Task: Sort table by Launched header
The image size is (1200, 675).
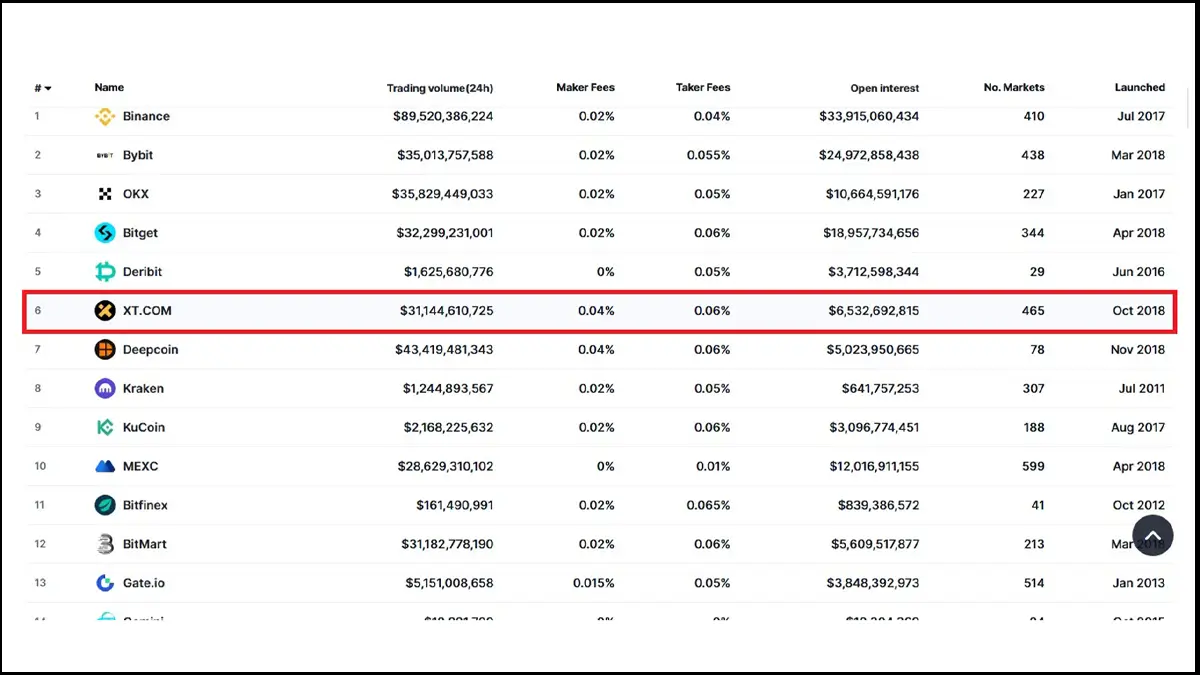Action: coord(1140,87)
